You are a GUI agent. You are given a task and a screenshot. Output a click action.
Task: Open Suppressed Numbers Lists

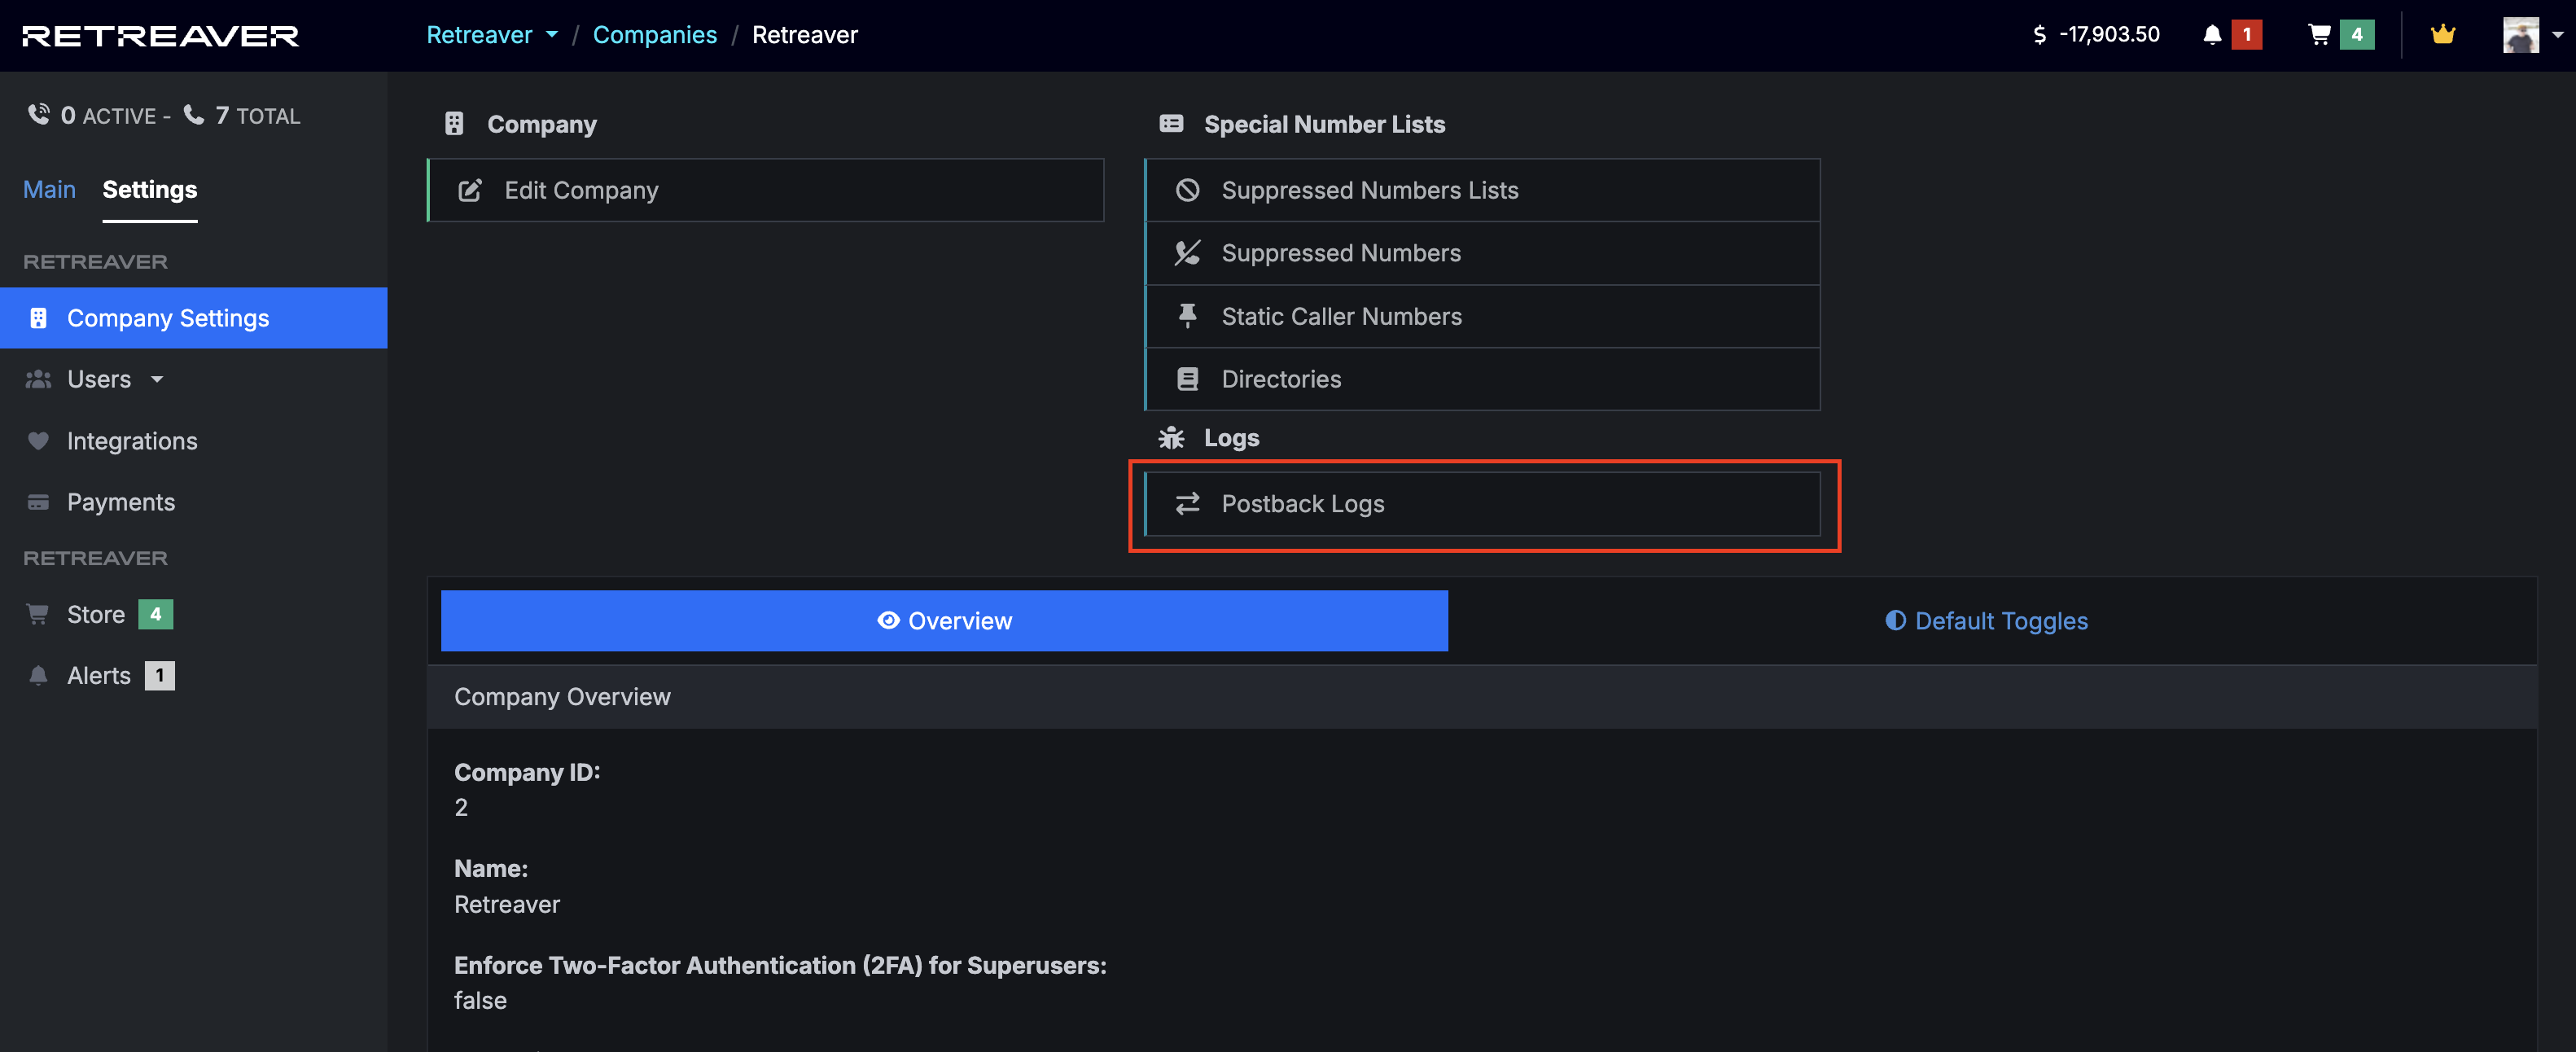coord(1482,190)
